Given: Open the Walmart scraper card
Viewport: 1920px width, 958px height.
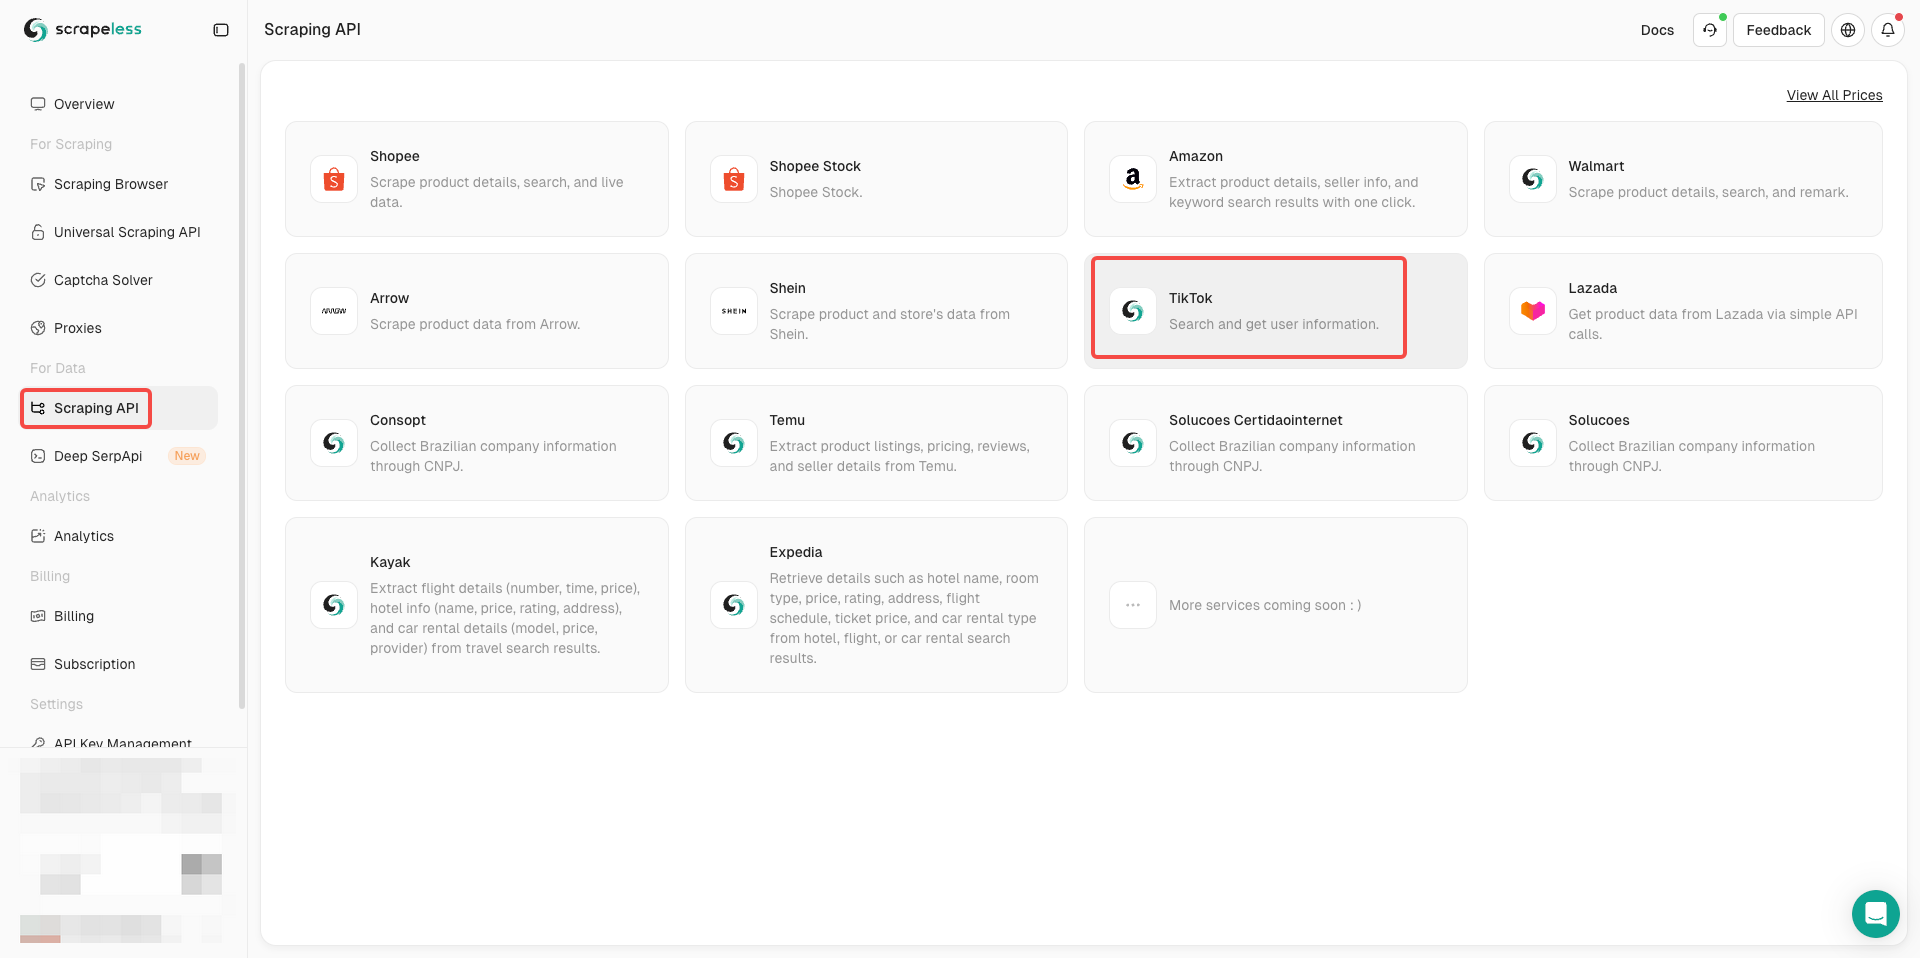Looking at the screenshot, I should pos(1683,179).
